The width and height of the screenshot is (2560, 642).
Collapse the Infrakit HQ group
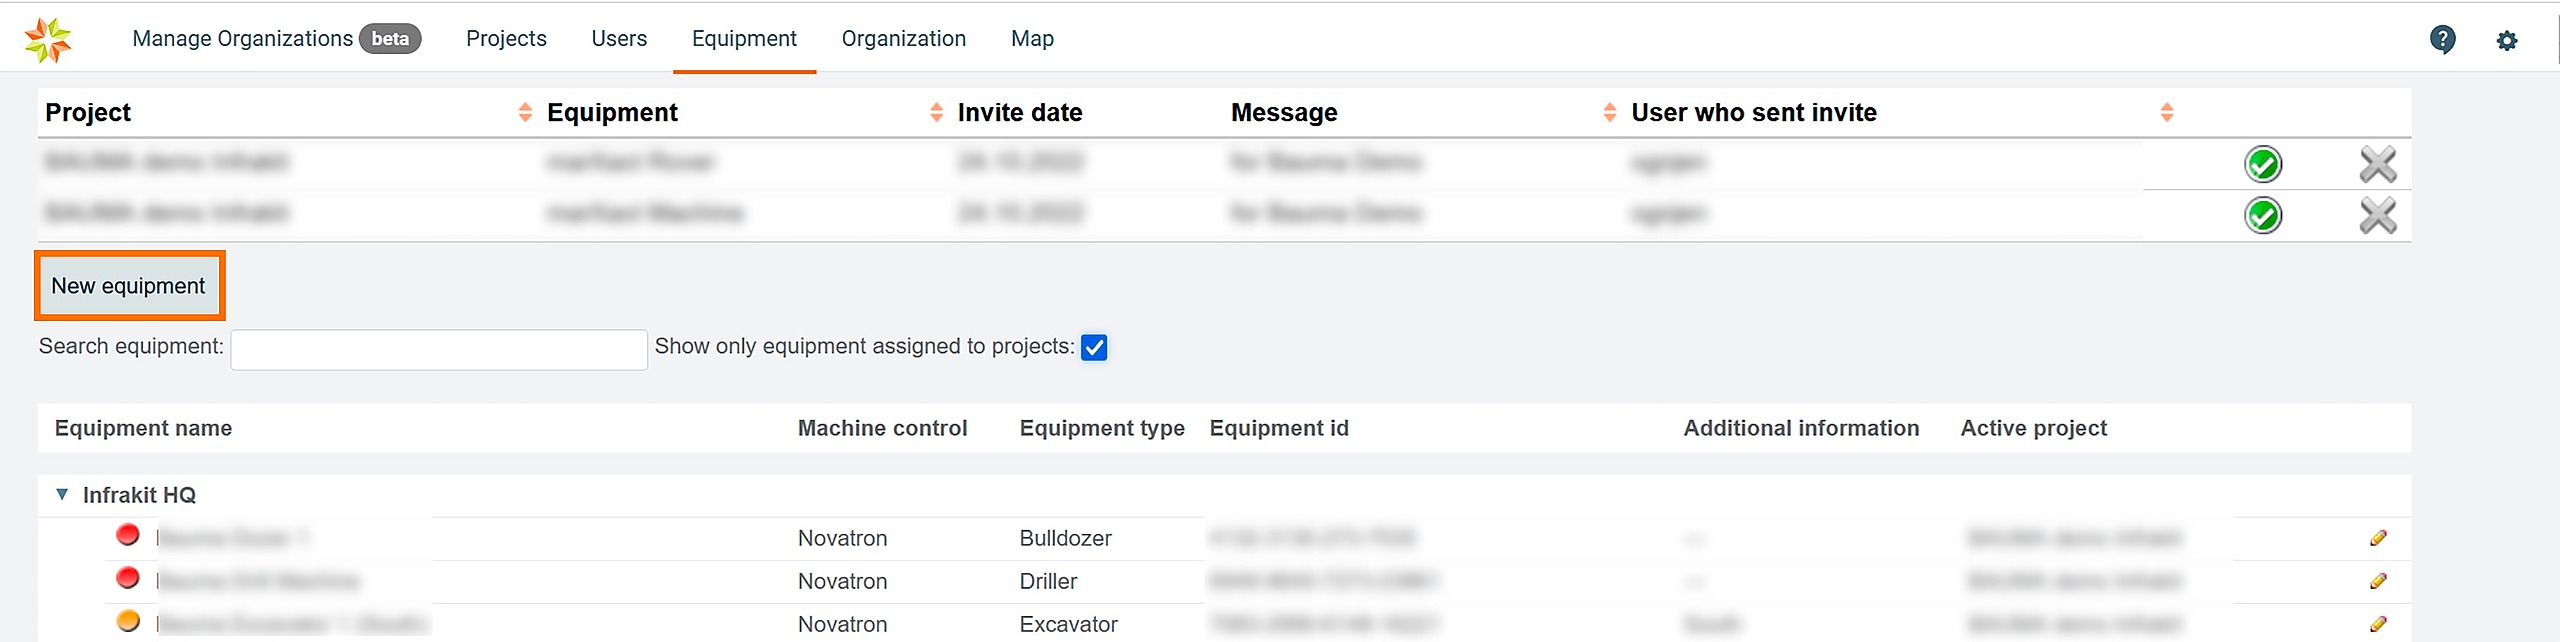(62, 495)
